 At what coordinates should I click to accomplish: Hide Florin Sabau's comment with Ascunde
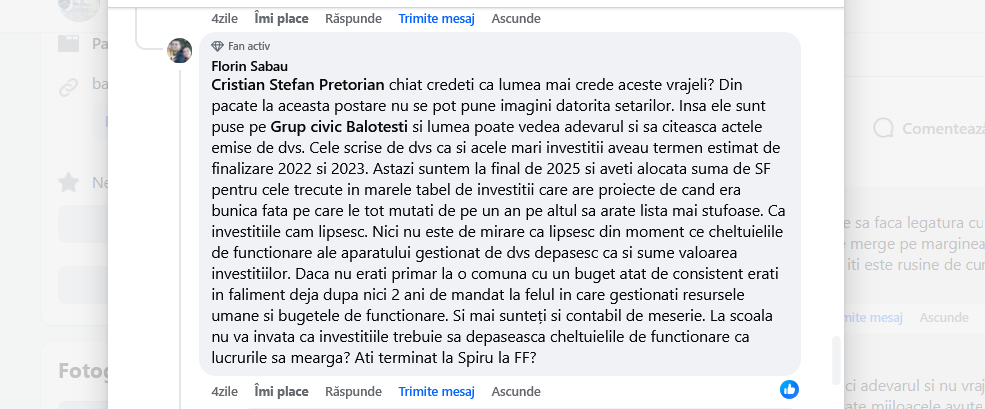click(516, 389)
